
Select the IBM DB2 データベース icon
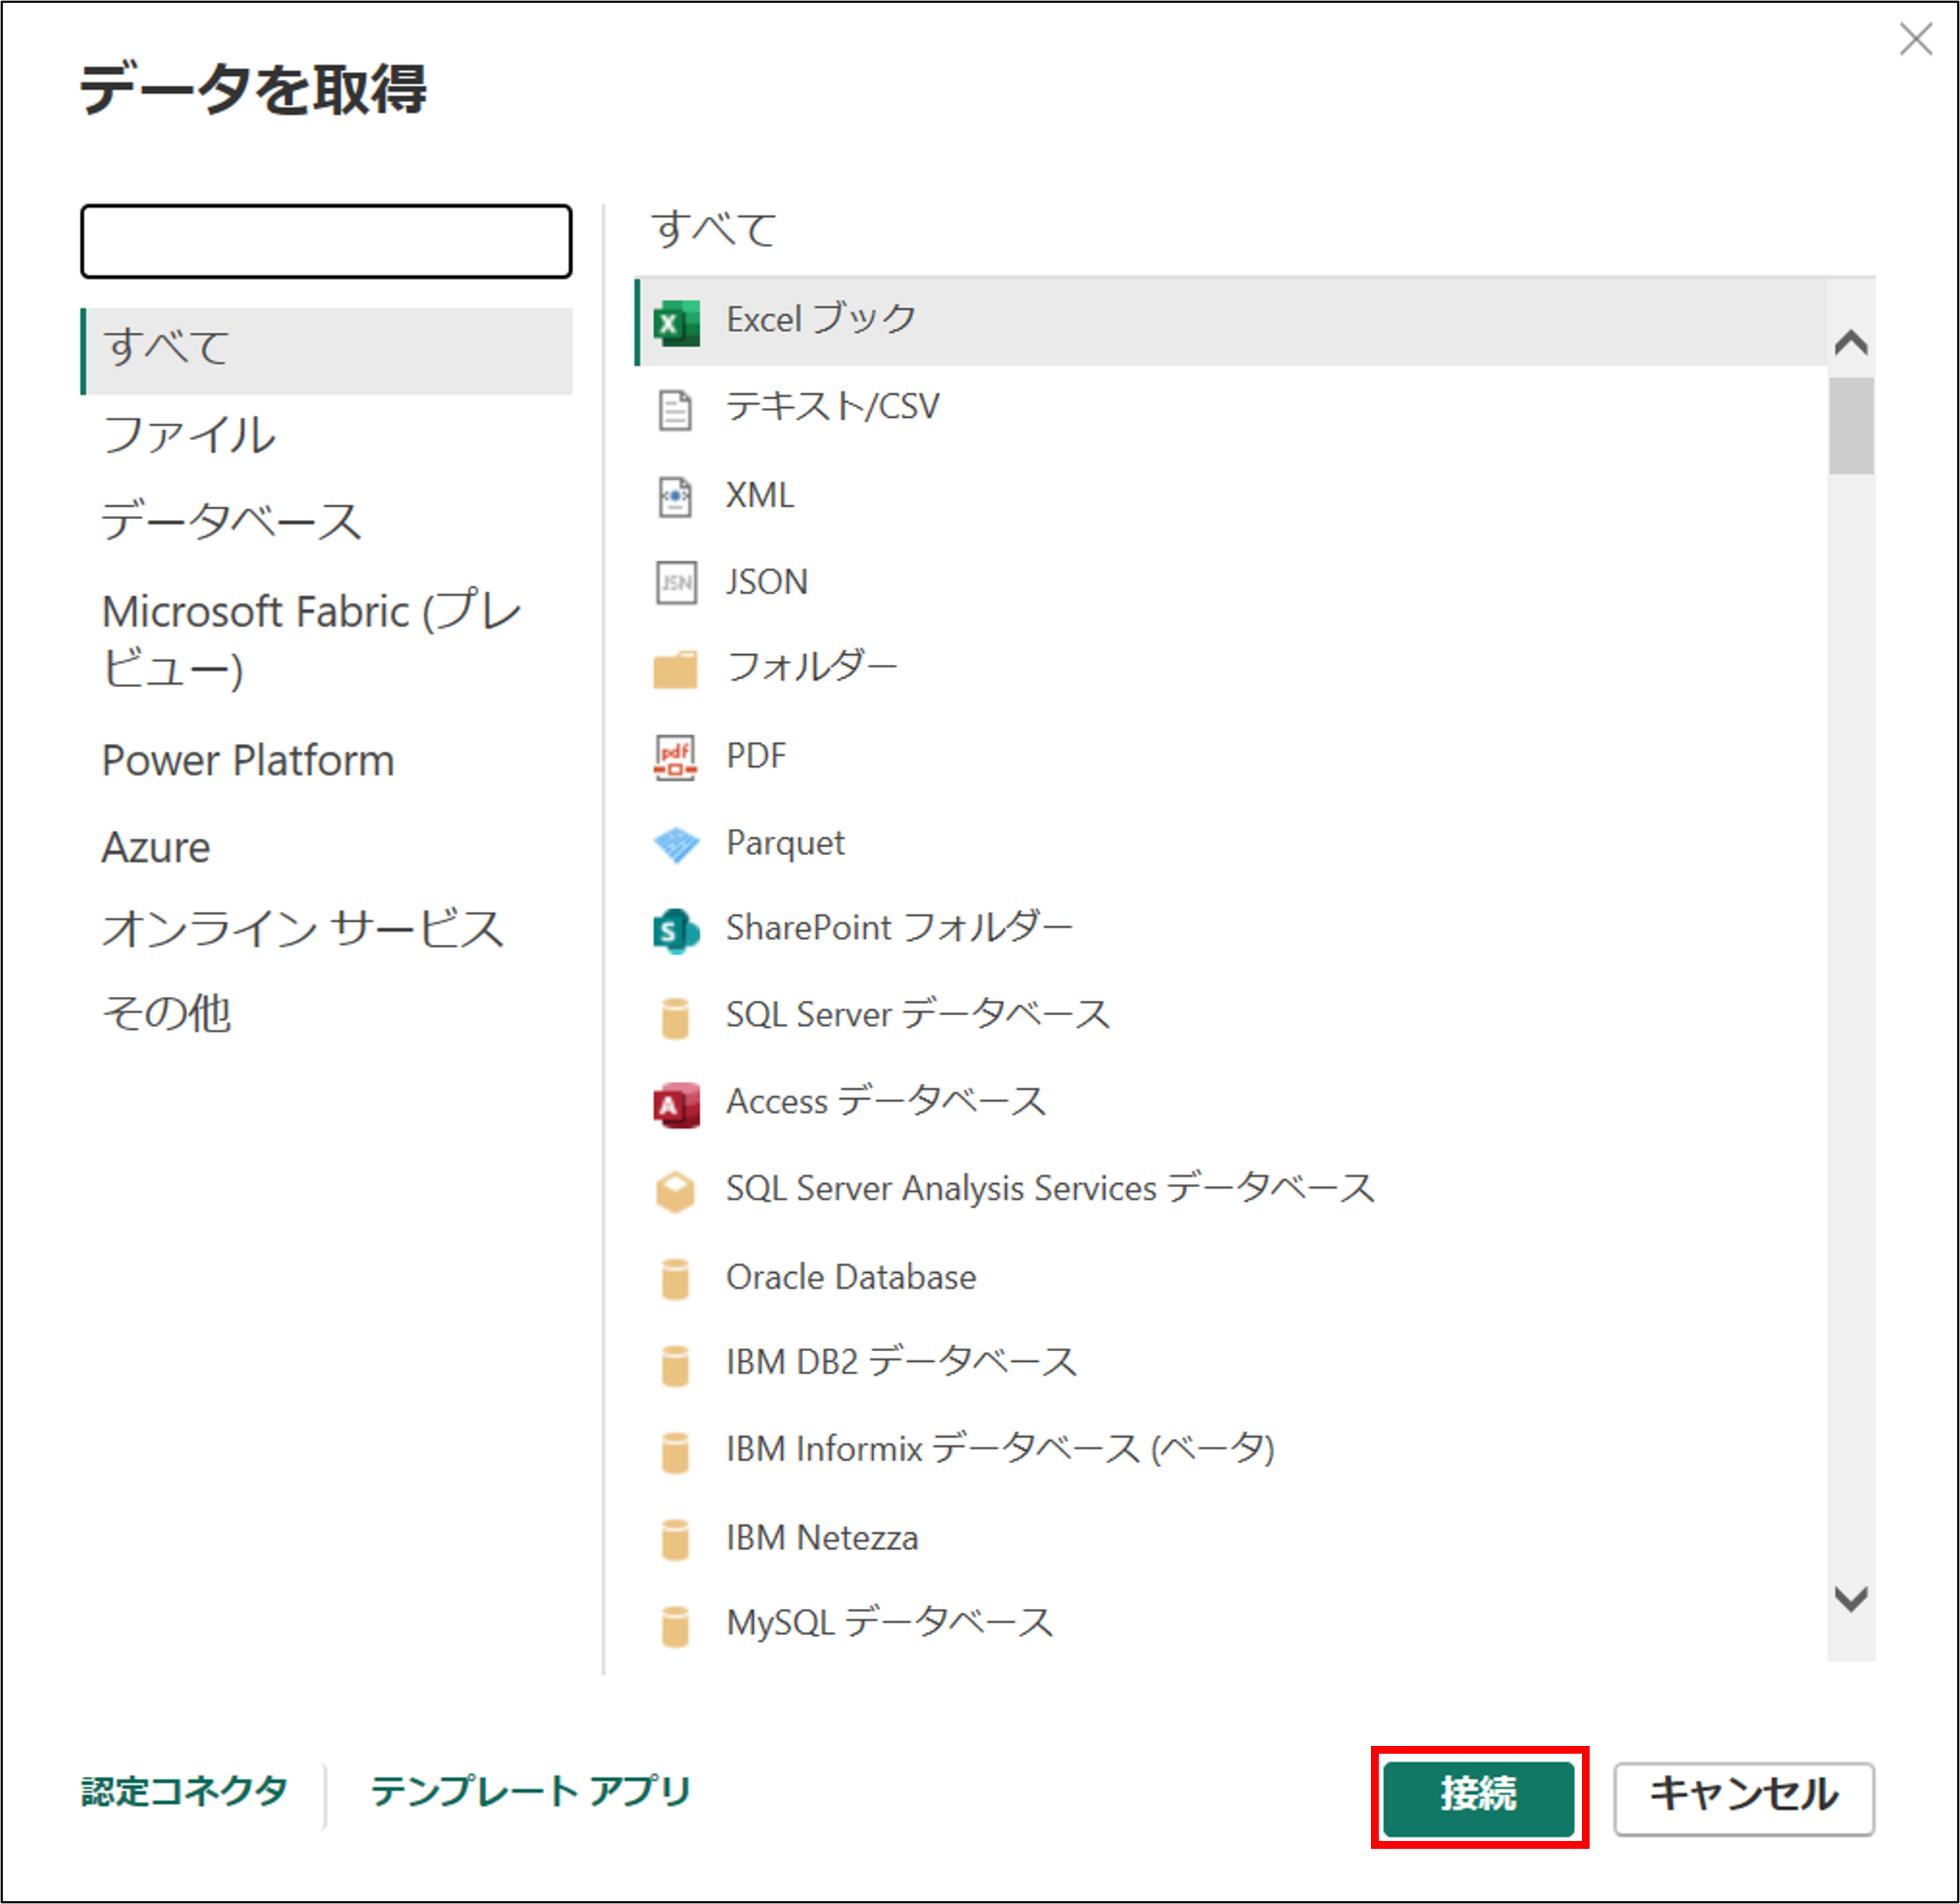coord(675,1365)
